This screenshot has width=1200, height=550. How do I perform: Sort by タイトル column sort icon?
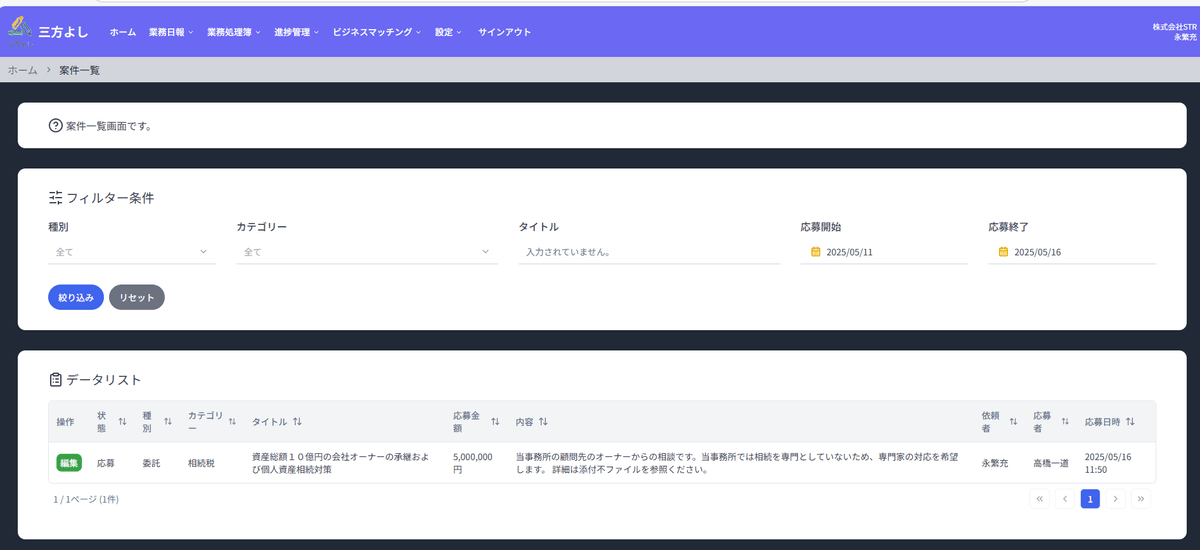point(297,422)
